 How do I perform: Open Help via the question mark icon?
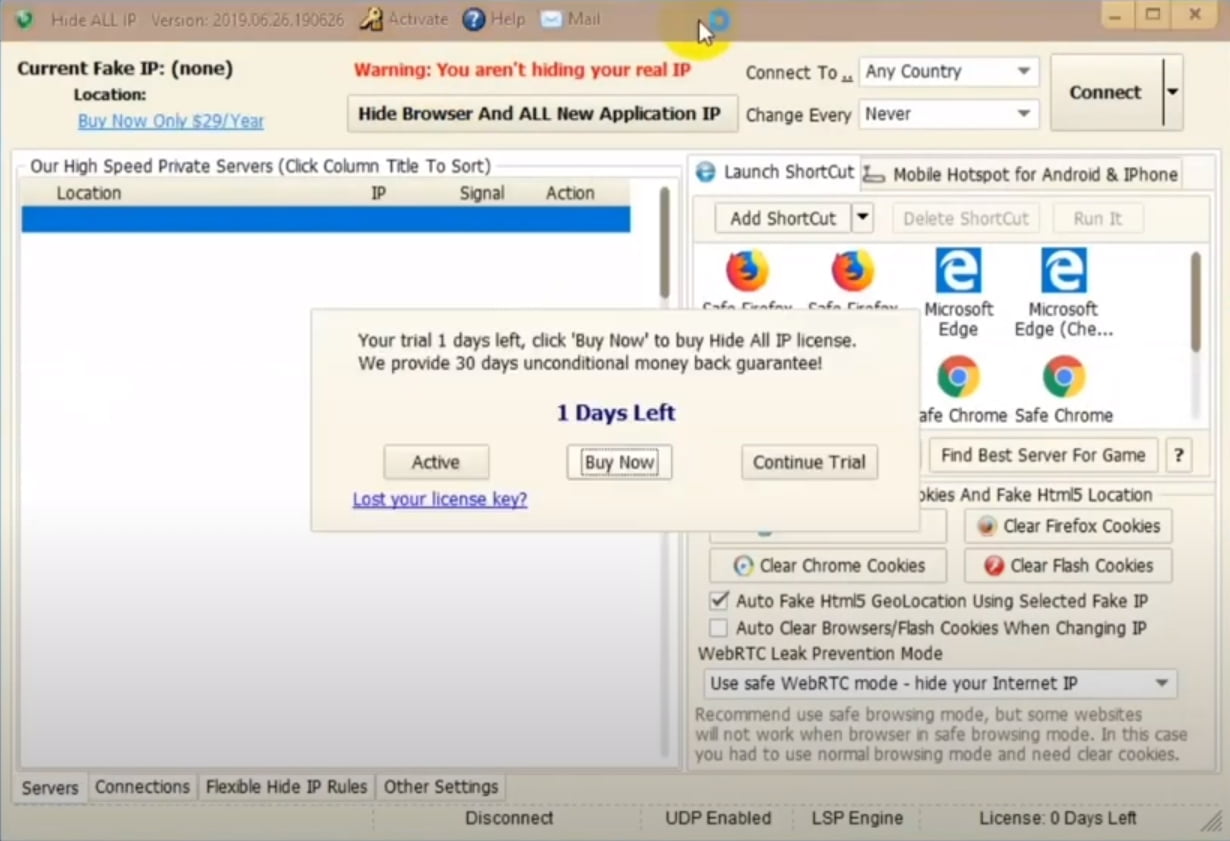474,19
